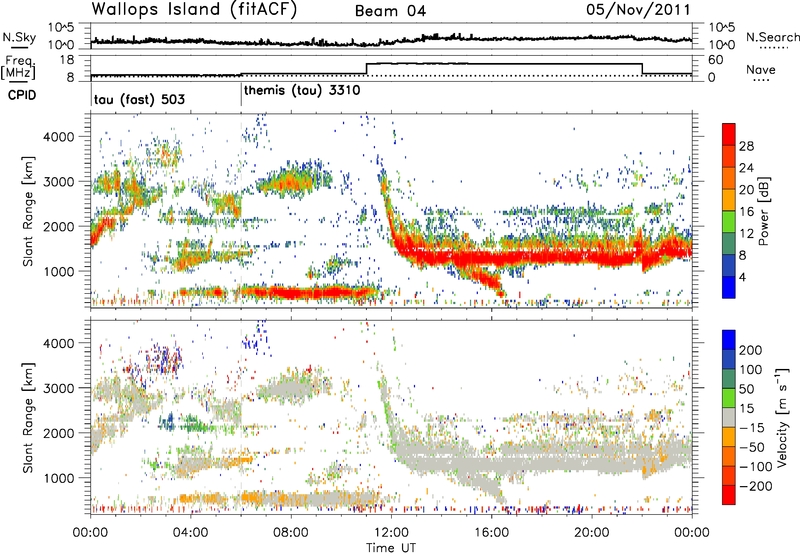The image size is (800, 554).
Task: Click the blue top segment of Velocity colorbar
Action: 729,340
